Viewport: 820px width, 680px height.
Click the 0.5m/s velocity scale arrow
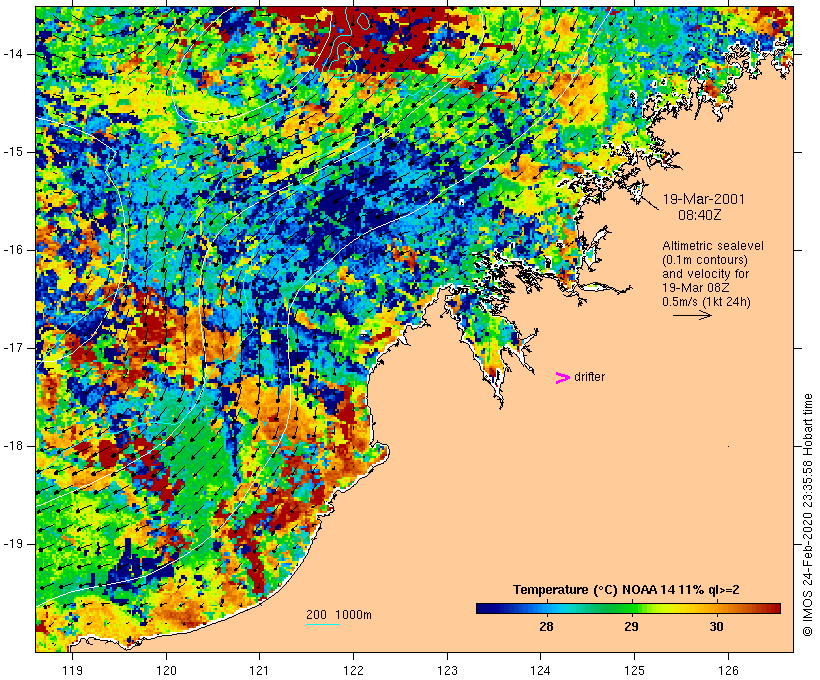click(692, 315)
